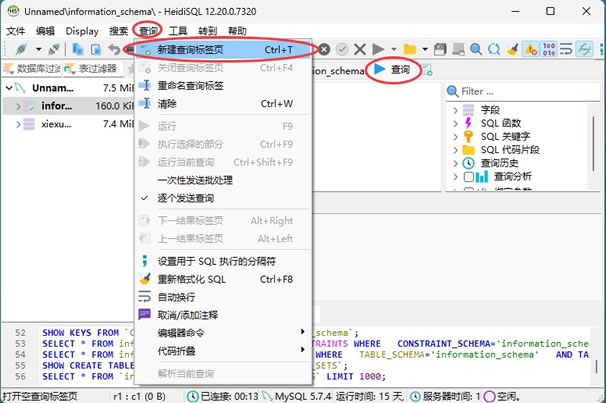Viewport: 606px width, 403px height.
Task: Click the lightning SQL 函数 icon
Action: (x=468, y=123)
